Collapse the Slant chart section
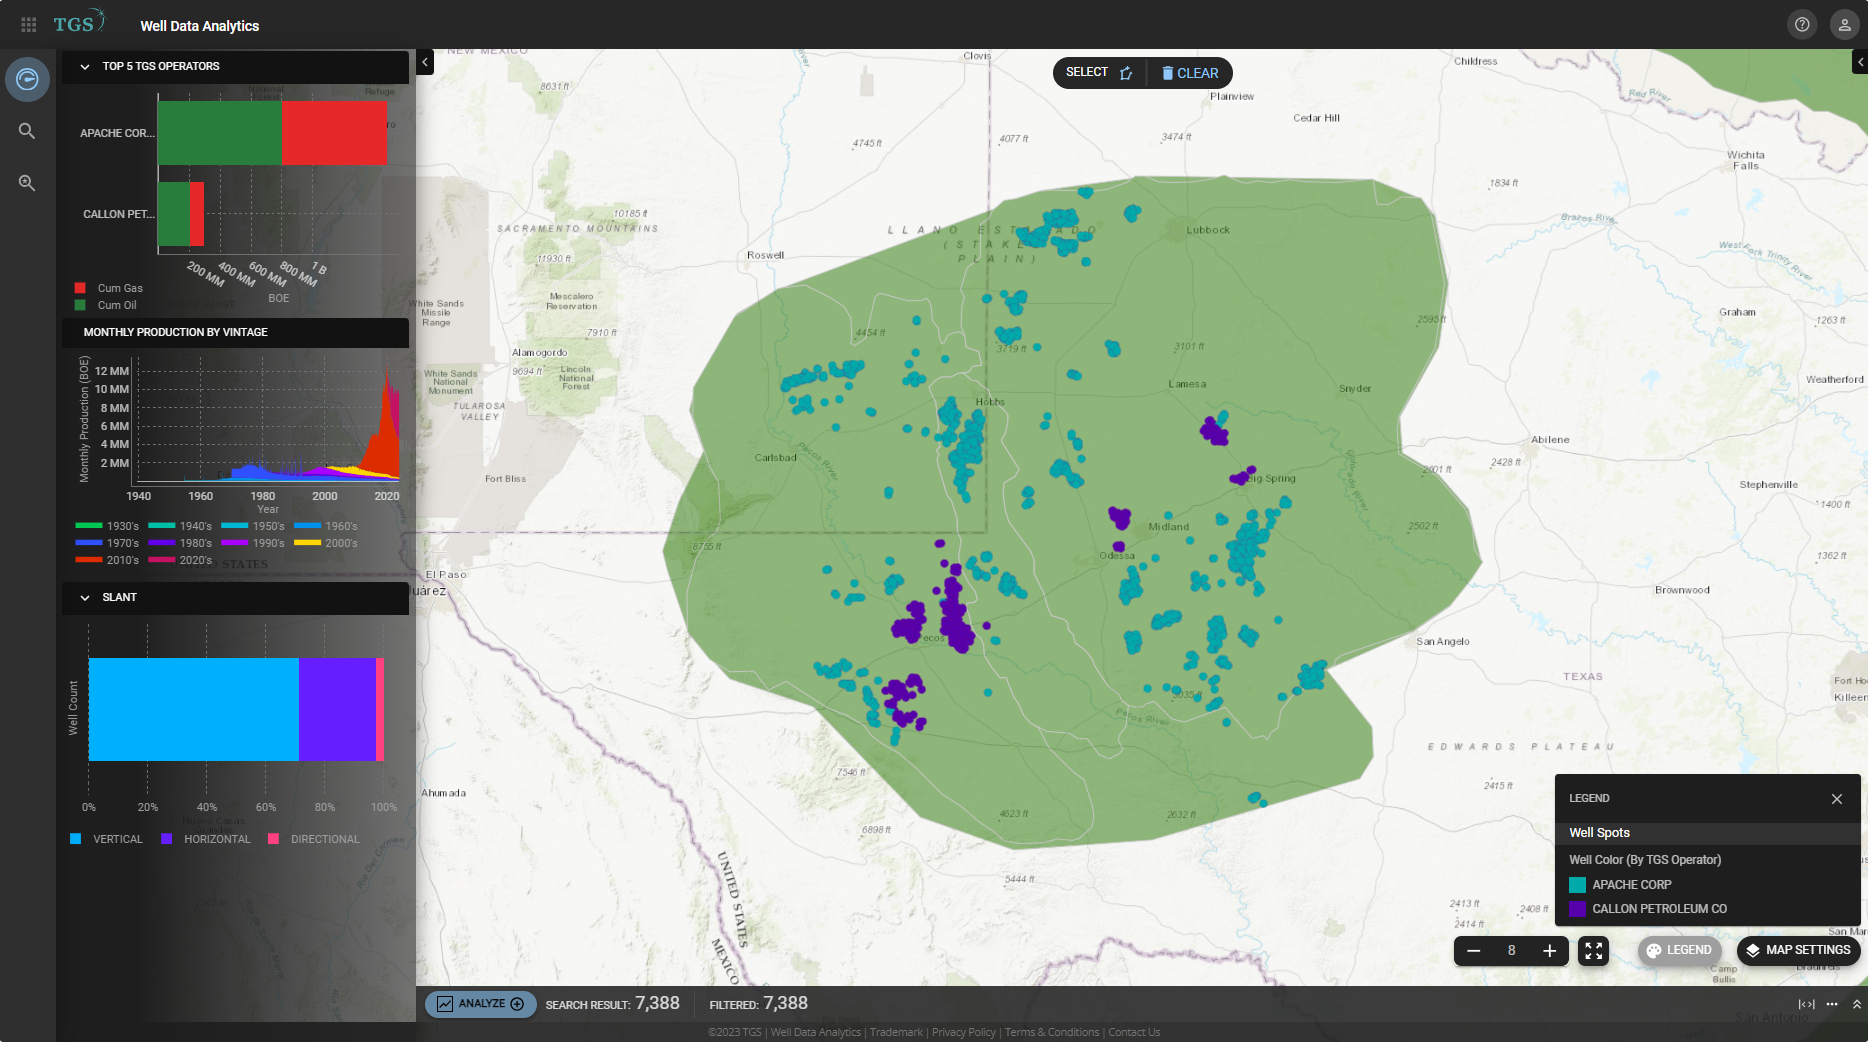Image resolution: width=1868 pixels, height=1042 pixels. click(85, 598)
